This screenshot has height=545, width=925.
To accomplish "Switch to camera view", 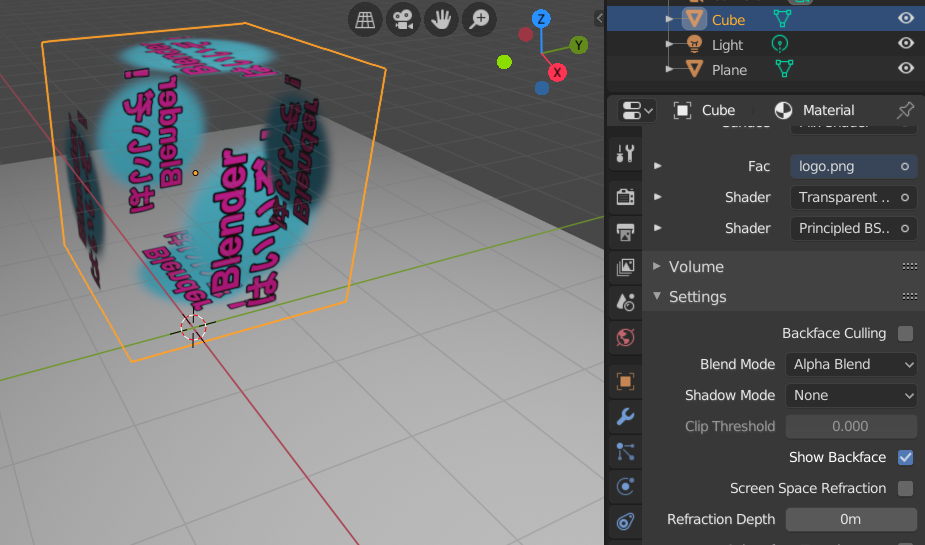I will coord(403,19).
